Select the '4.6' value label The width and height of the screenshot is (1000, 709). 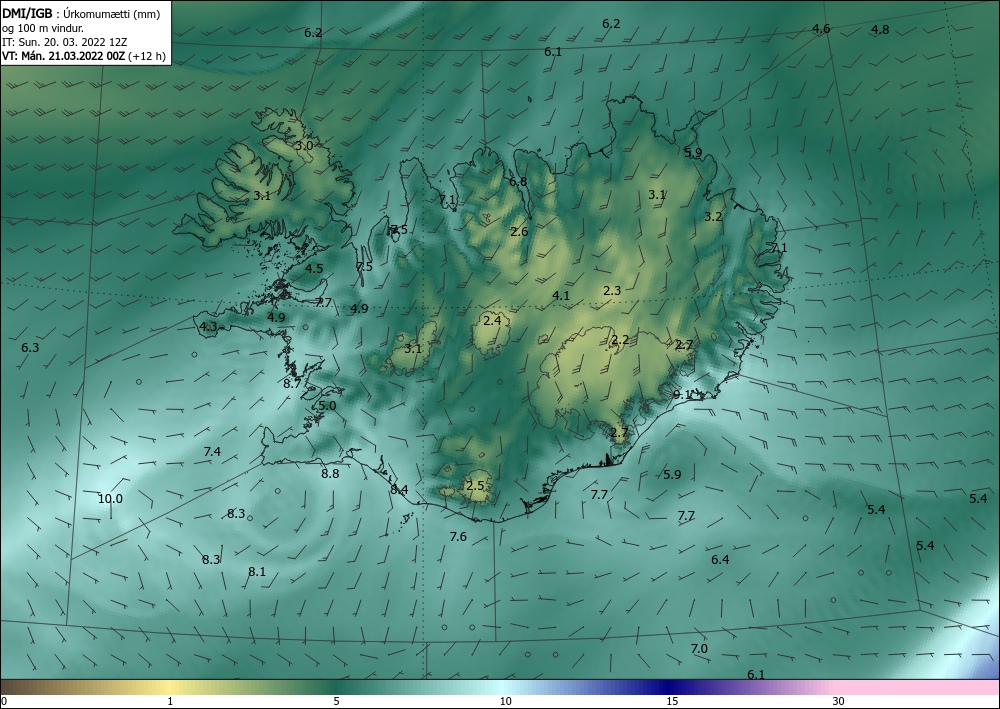pos(821,29)
